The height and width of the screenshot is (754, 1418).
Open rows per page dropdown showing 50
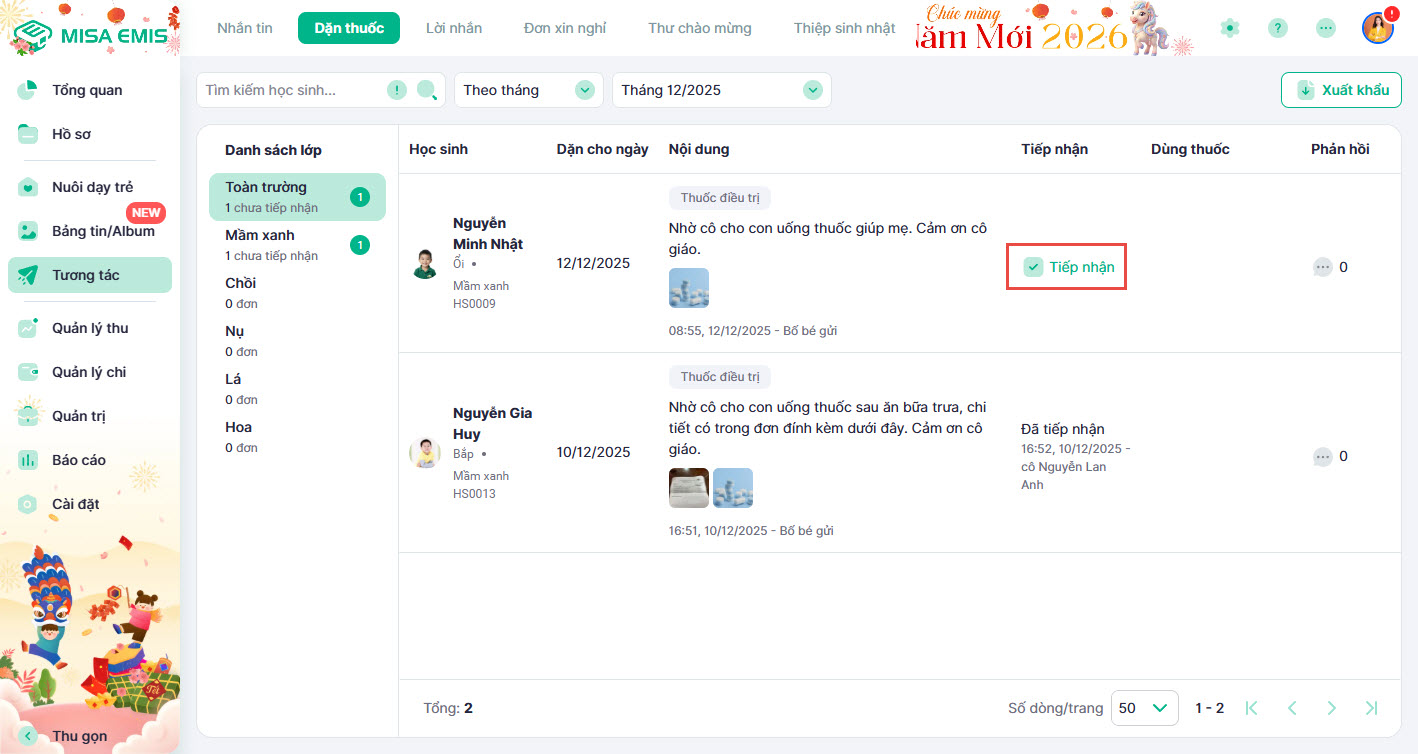coord(1143,708)
